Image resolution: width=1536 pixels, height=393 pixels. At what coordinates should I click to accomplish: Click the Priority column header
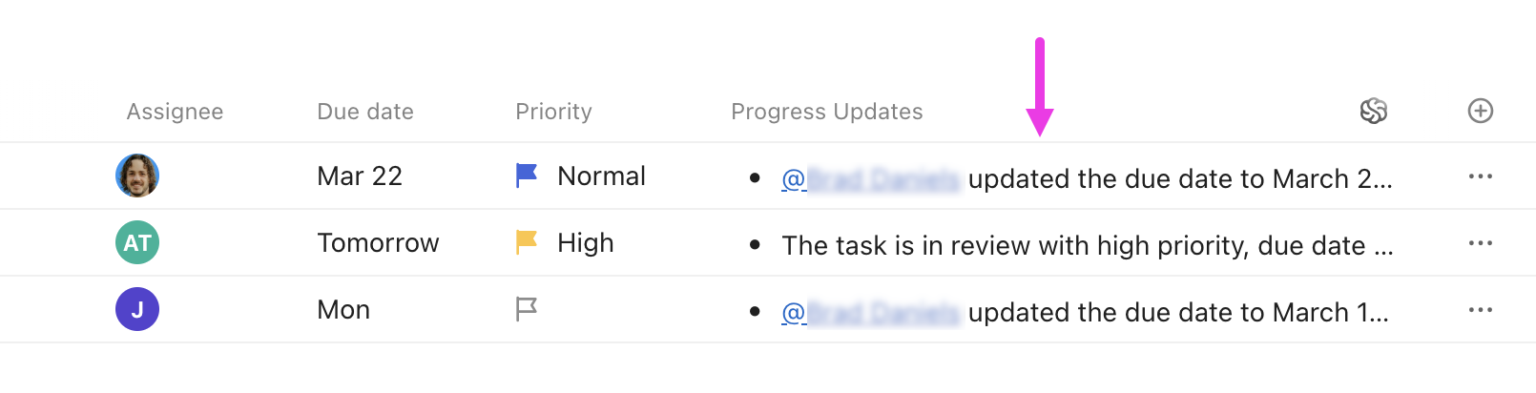(554, 112)
